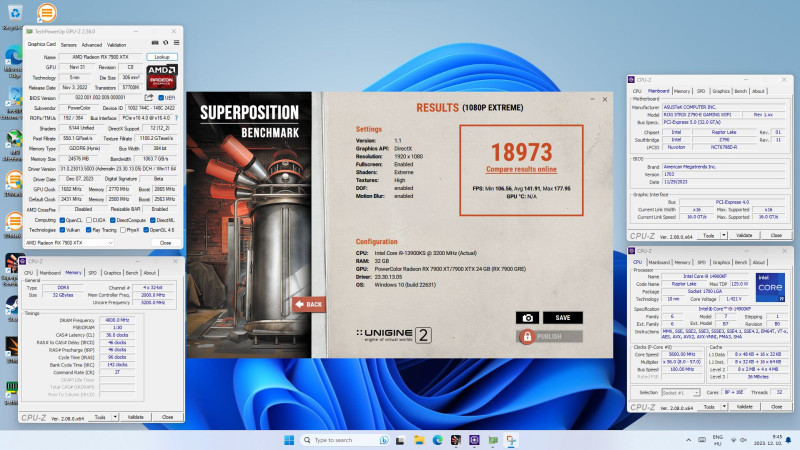Switch to Advanced tab in GPU-Z
The image size is (800, 450).
92,45
